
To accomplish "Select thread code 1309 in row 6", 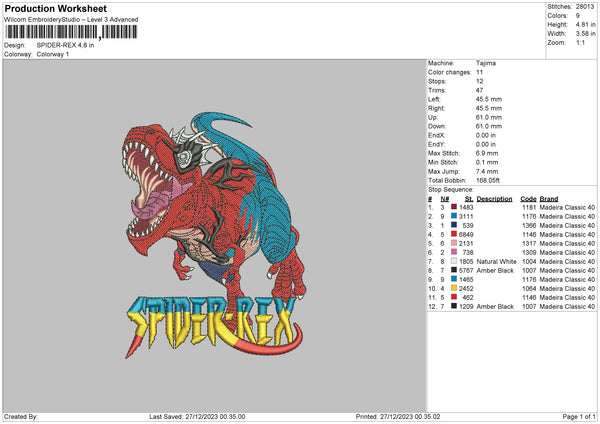I will [x=529, y=253].
